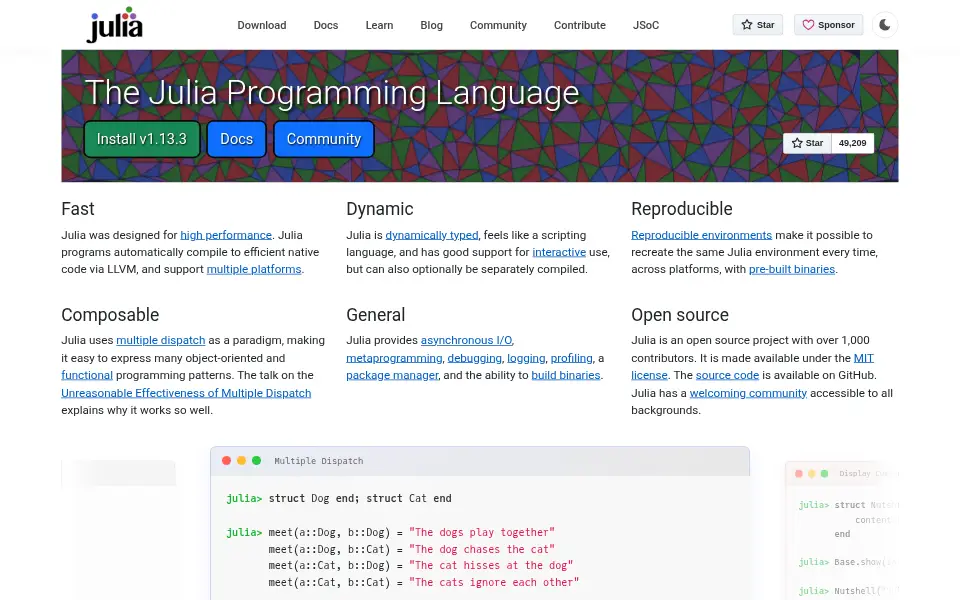This screenshot has height=600, width=960.
Task: Follow the "multiple platforms" link
Action: coord(253,269)
